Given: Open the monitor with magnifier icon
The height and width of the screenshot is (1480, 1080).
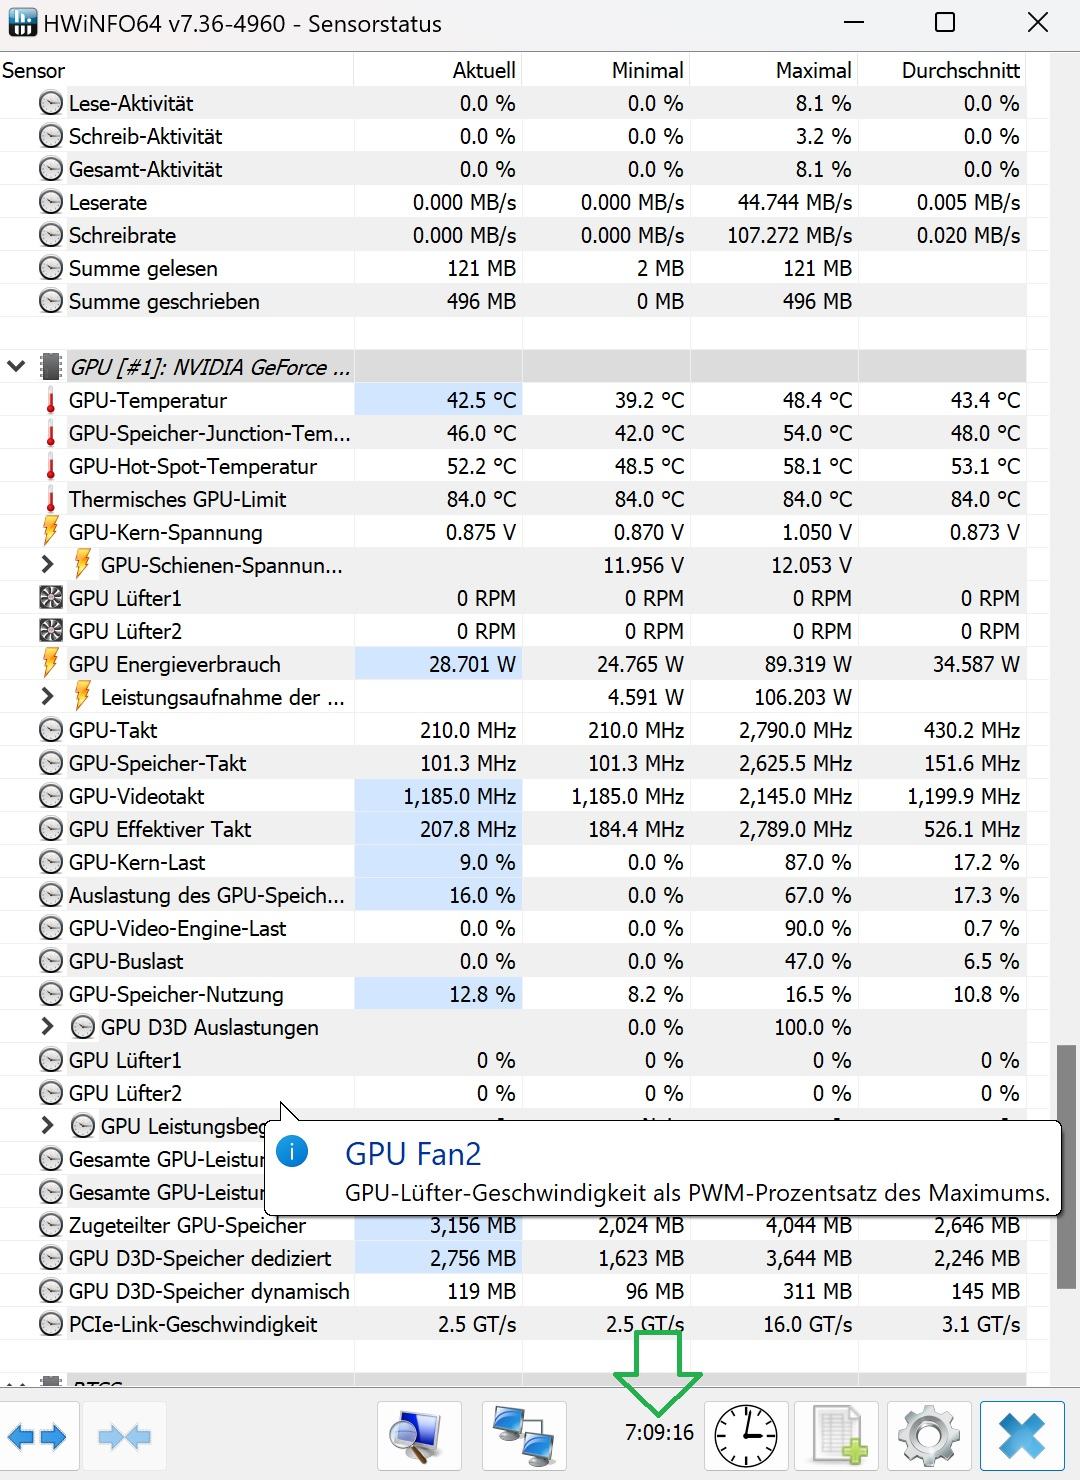Looking at the screenshot, I should point(419,1437).
